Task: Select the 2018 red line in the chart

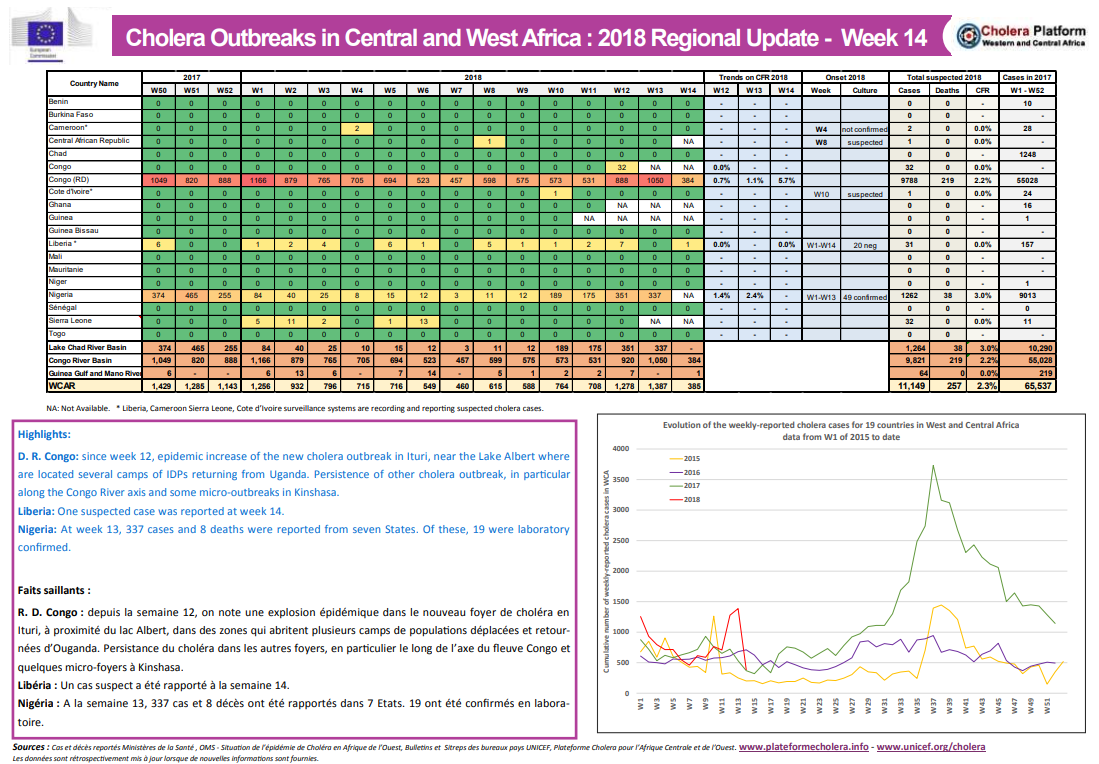Action: [x=736, y=607]
